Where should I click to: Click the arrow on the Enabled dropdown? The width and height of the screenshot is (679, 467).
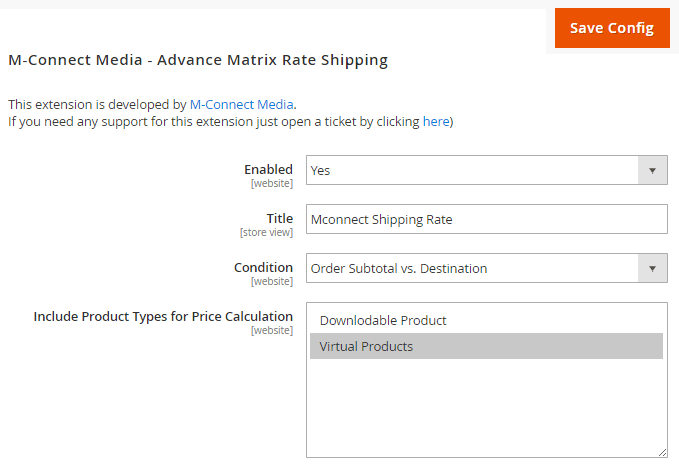652,170
